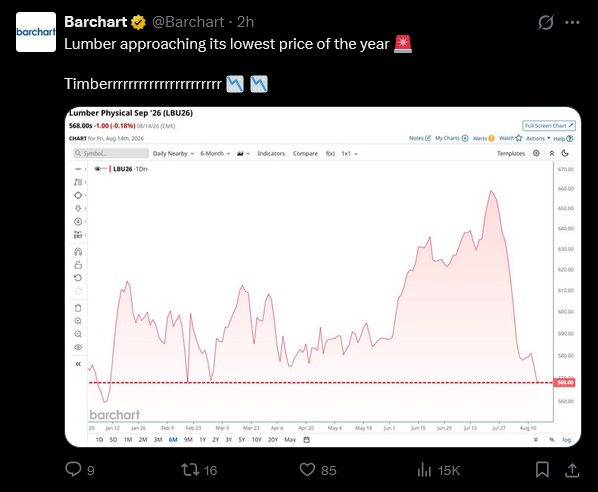This screenshot has width=598, height=492.
Task: Bookmark this tweet
Action: pyautogui.click(x=542, y=469)
